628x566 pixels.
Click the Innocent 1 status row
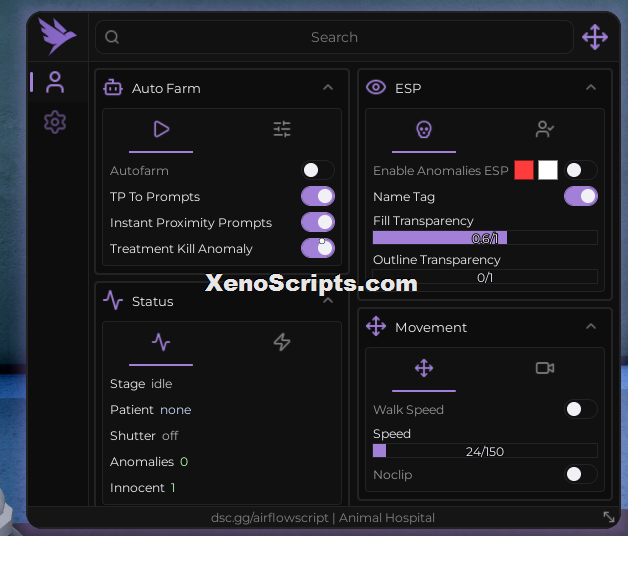point(142,487)
